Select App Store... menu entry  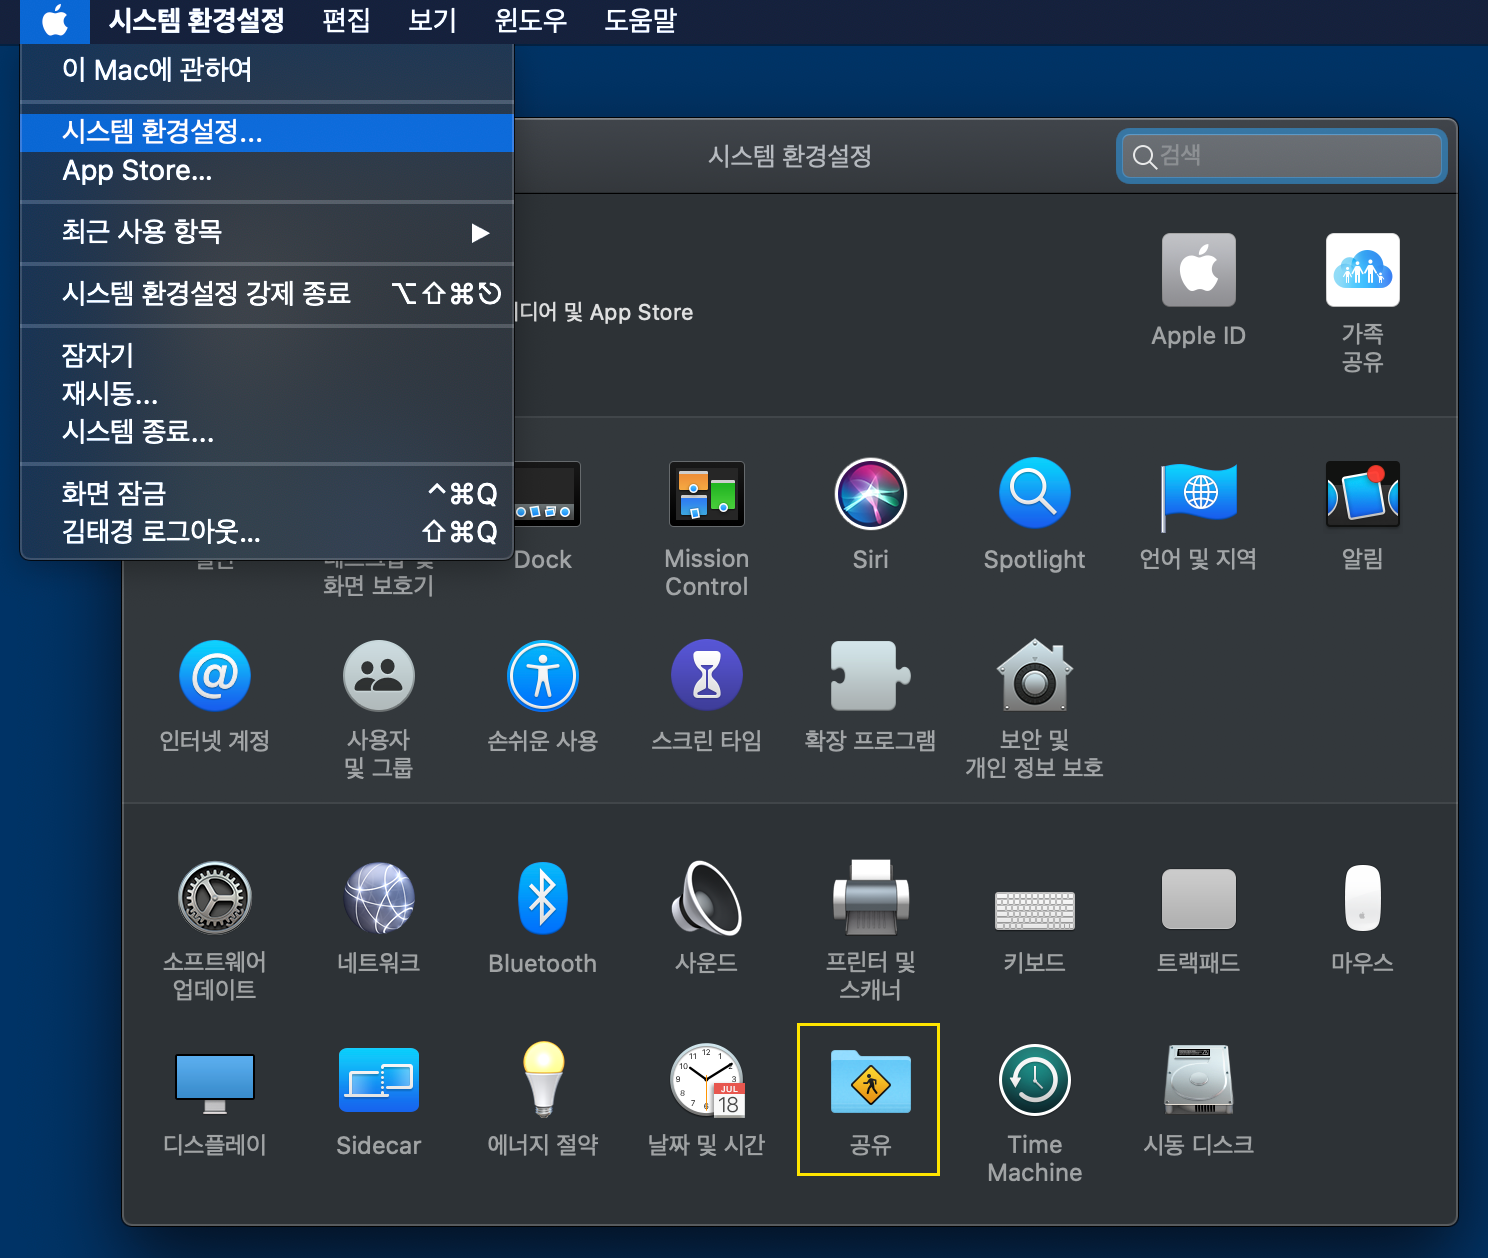point(267,171)
